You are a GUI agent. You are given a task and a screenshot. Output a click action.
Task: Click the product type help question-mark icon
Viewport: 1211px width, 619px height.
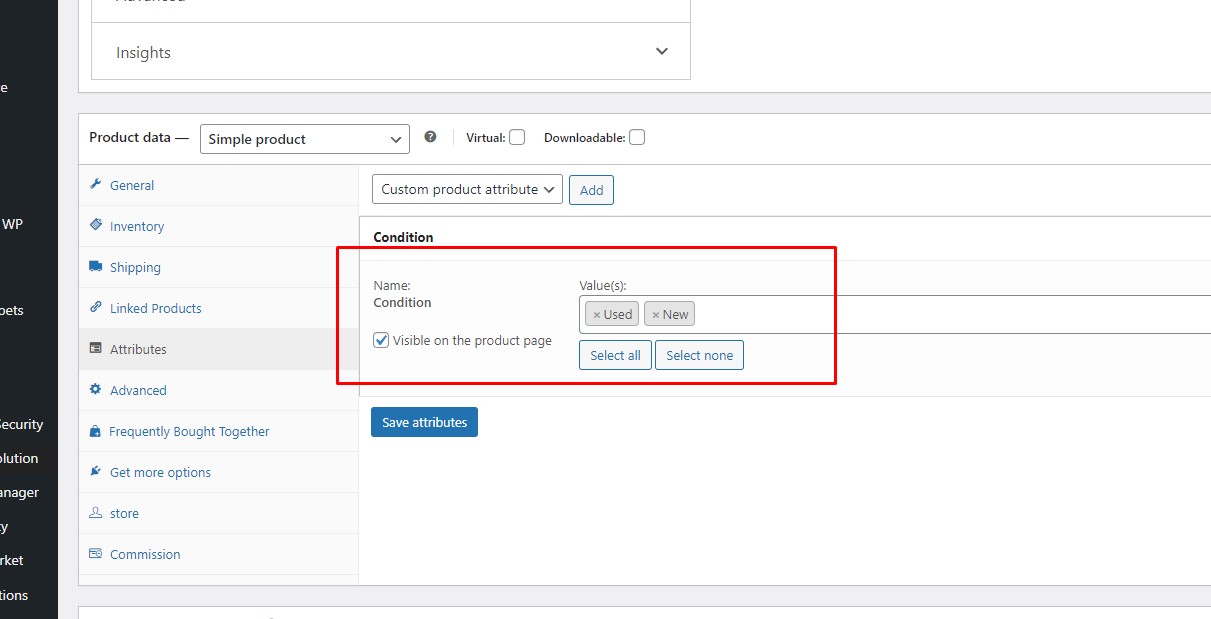(430, 137)
